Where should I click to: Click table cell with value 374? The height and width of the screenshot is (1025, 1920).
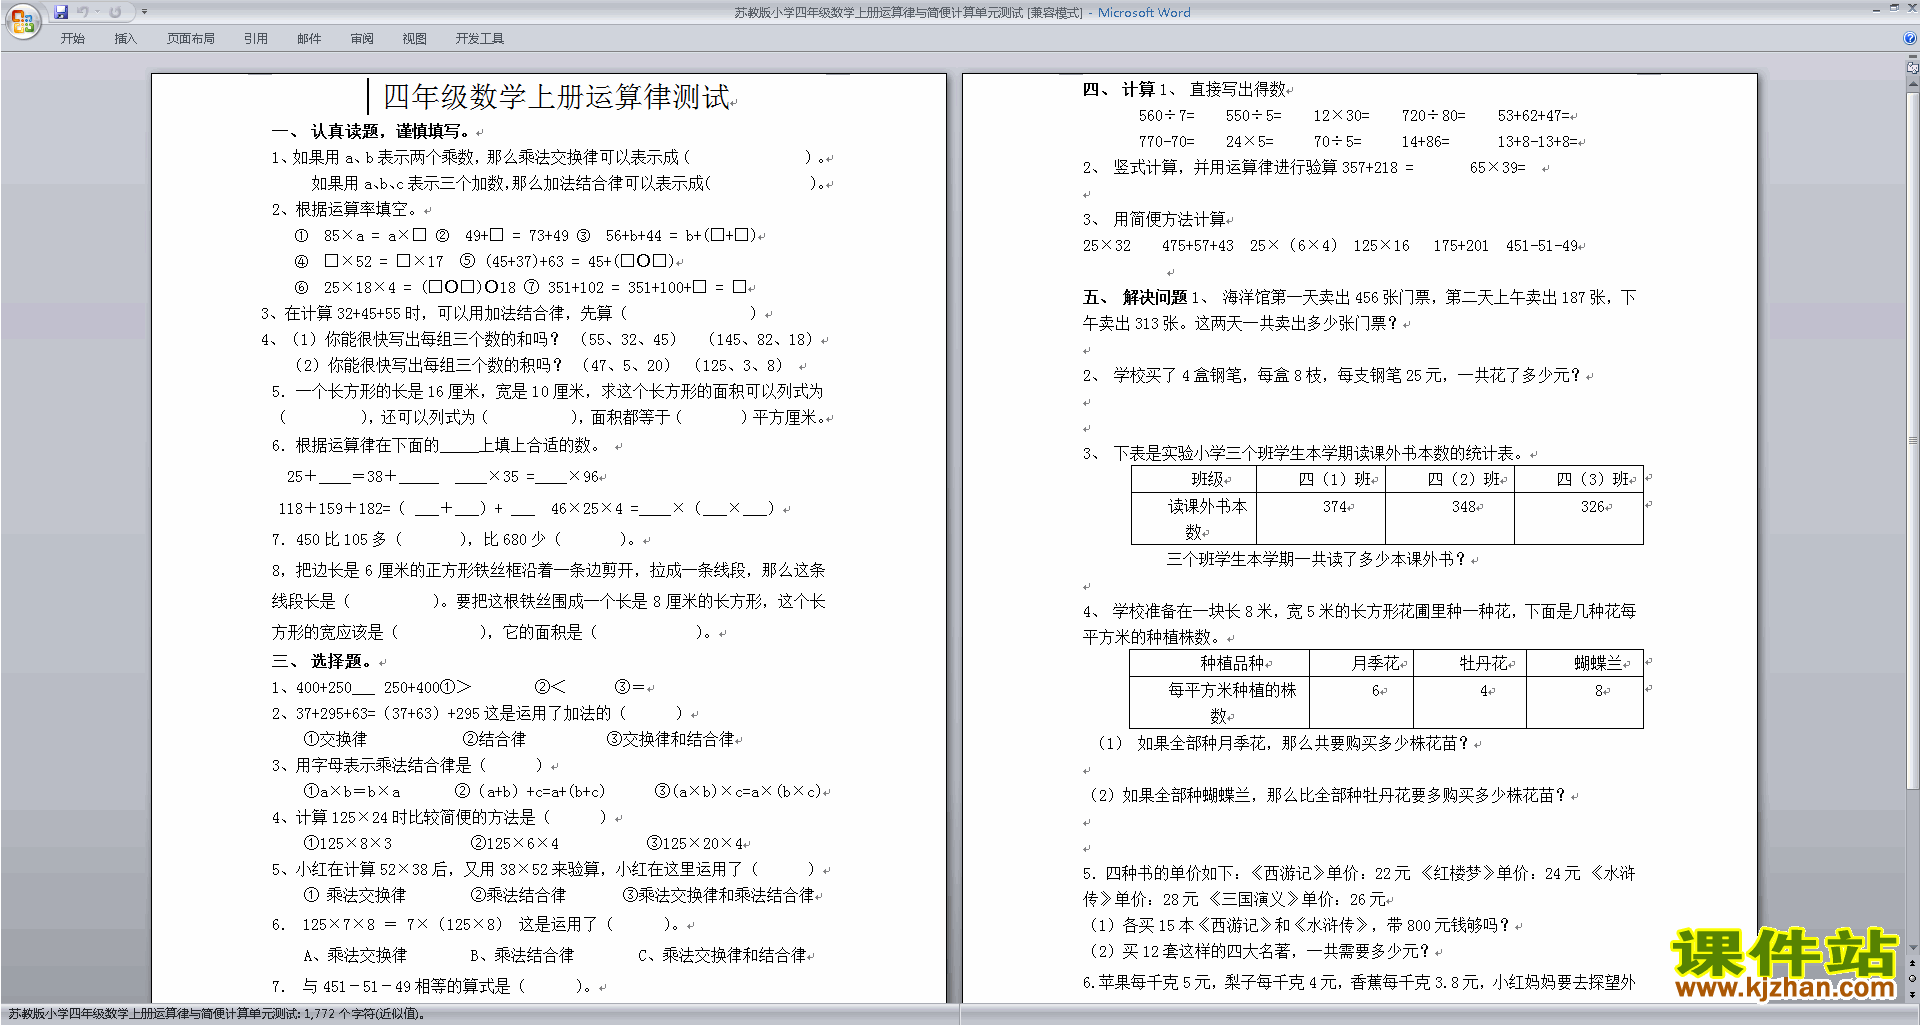point(1321,518)
